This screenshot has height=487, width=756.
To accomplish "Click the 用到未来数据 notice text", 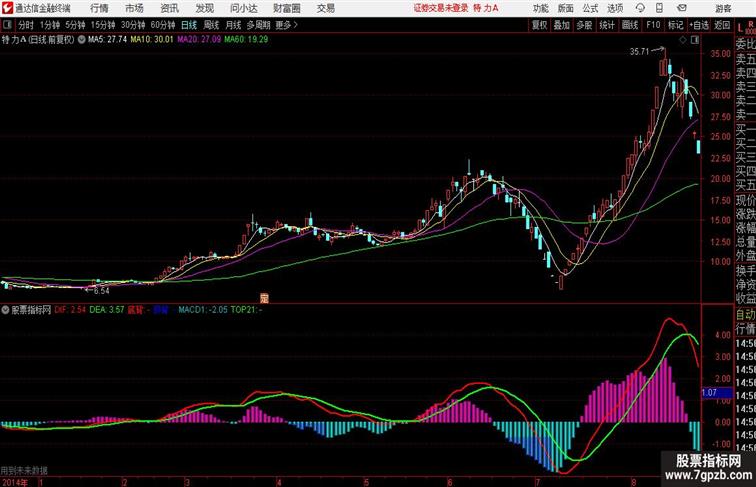I will coord(24,470).
